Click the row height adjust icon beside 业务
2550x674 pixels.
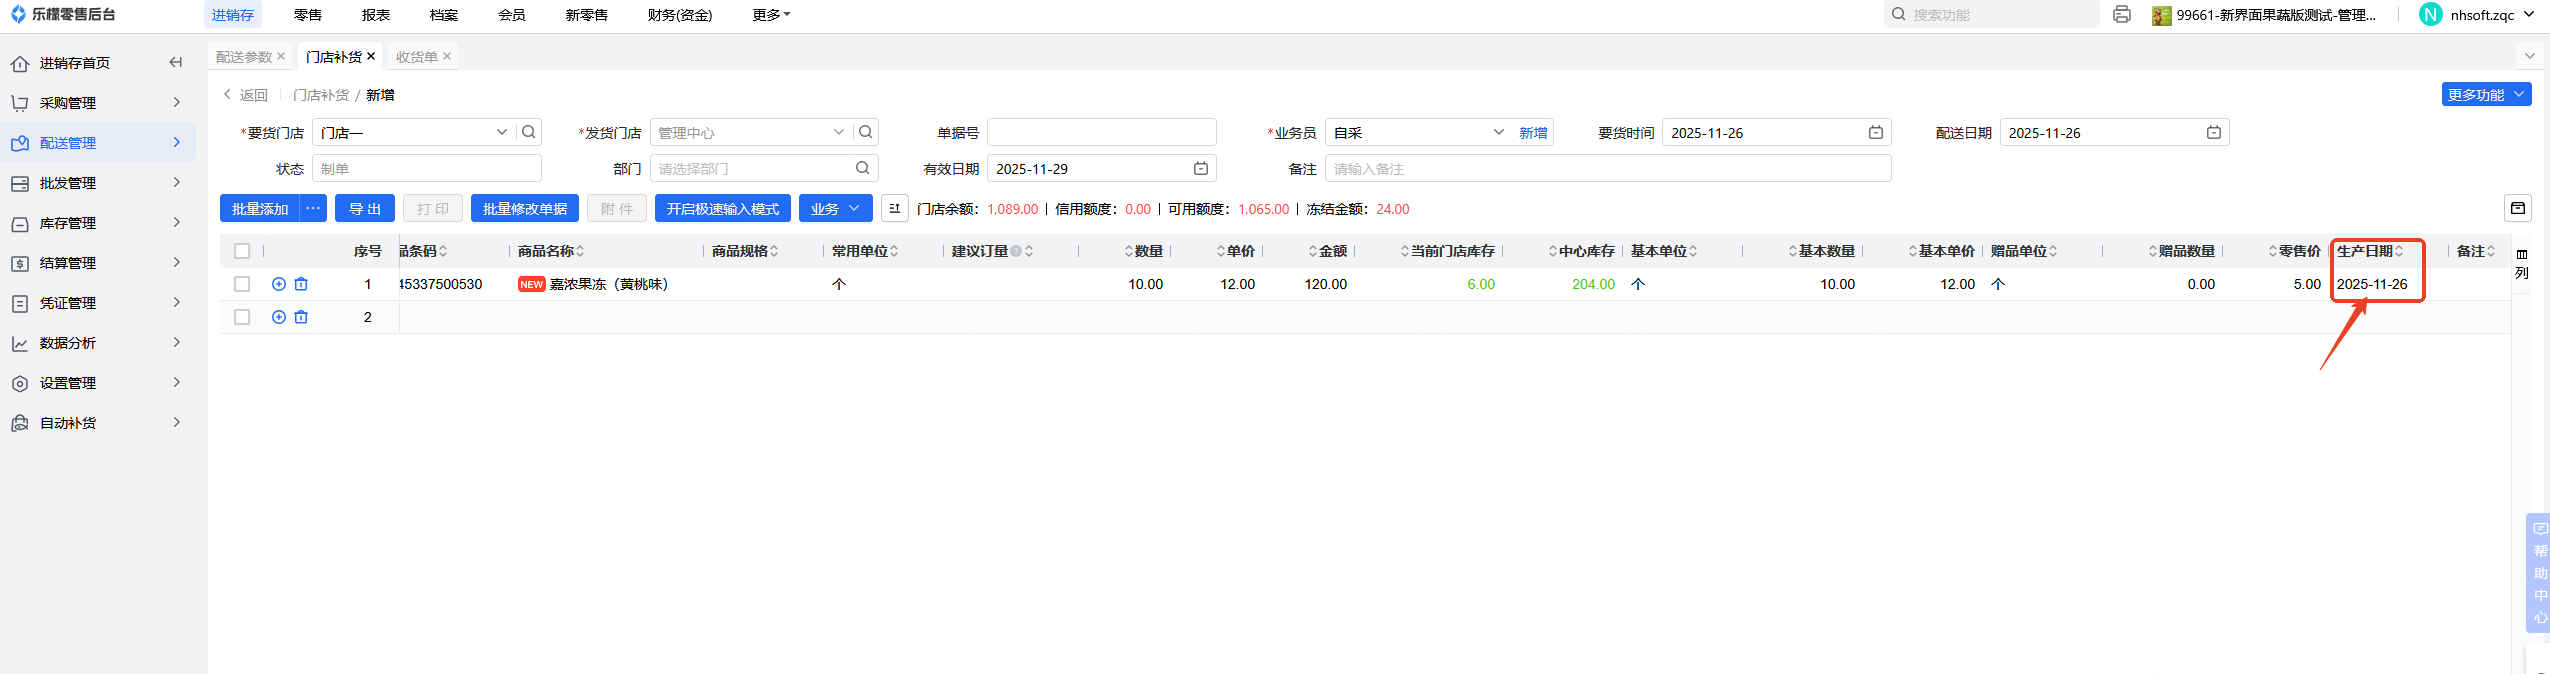point(894,209)
